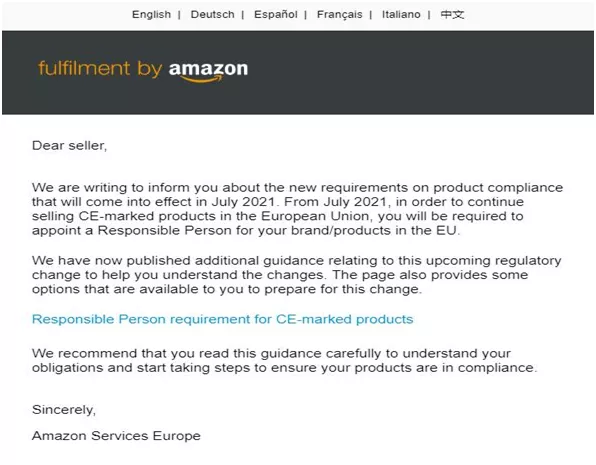Click the 'Sincerely,' closing line
This screenshot has height=465, width=596.
64,409
